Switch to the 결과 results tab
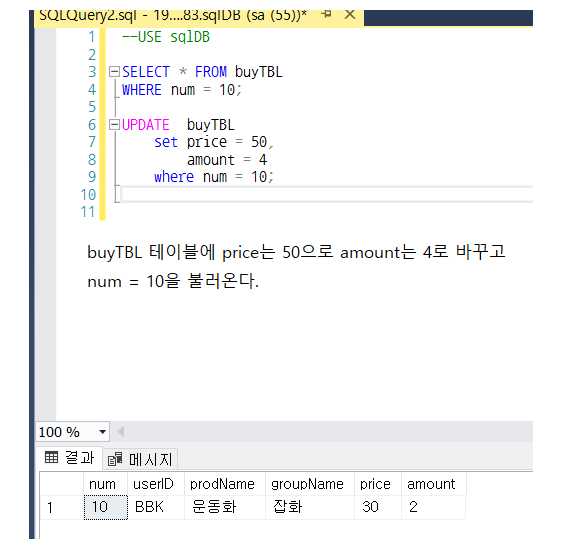 [x=69, y=458]
